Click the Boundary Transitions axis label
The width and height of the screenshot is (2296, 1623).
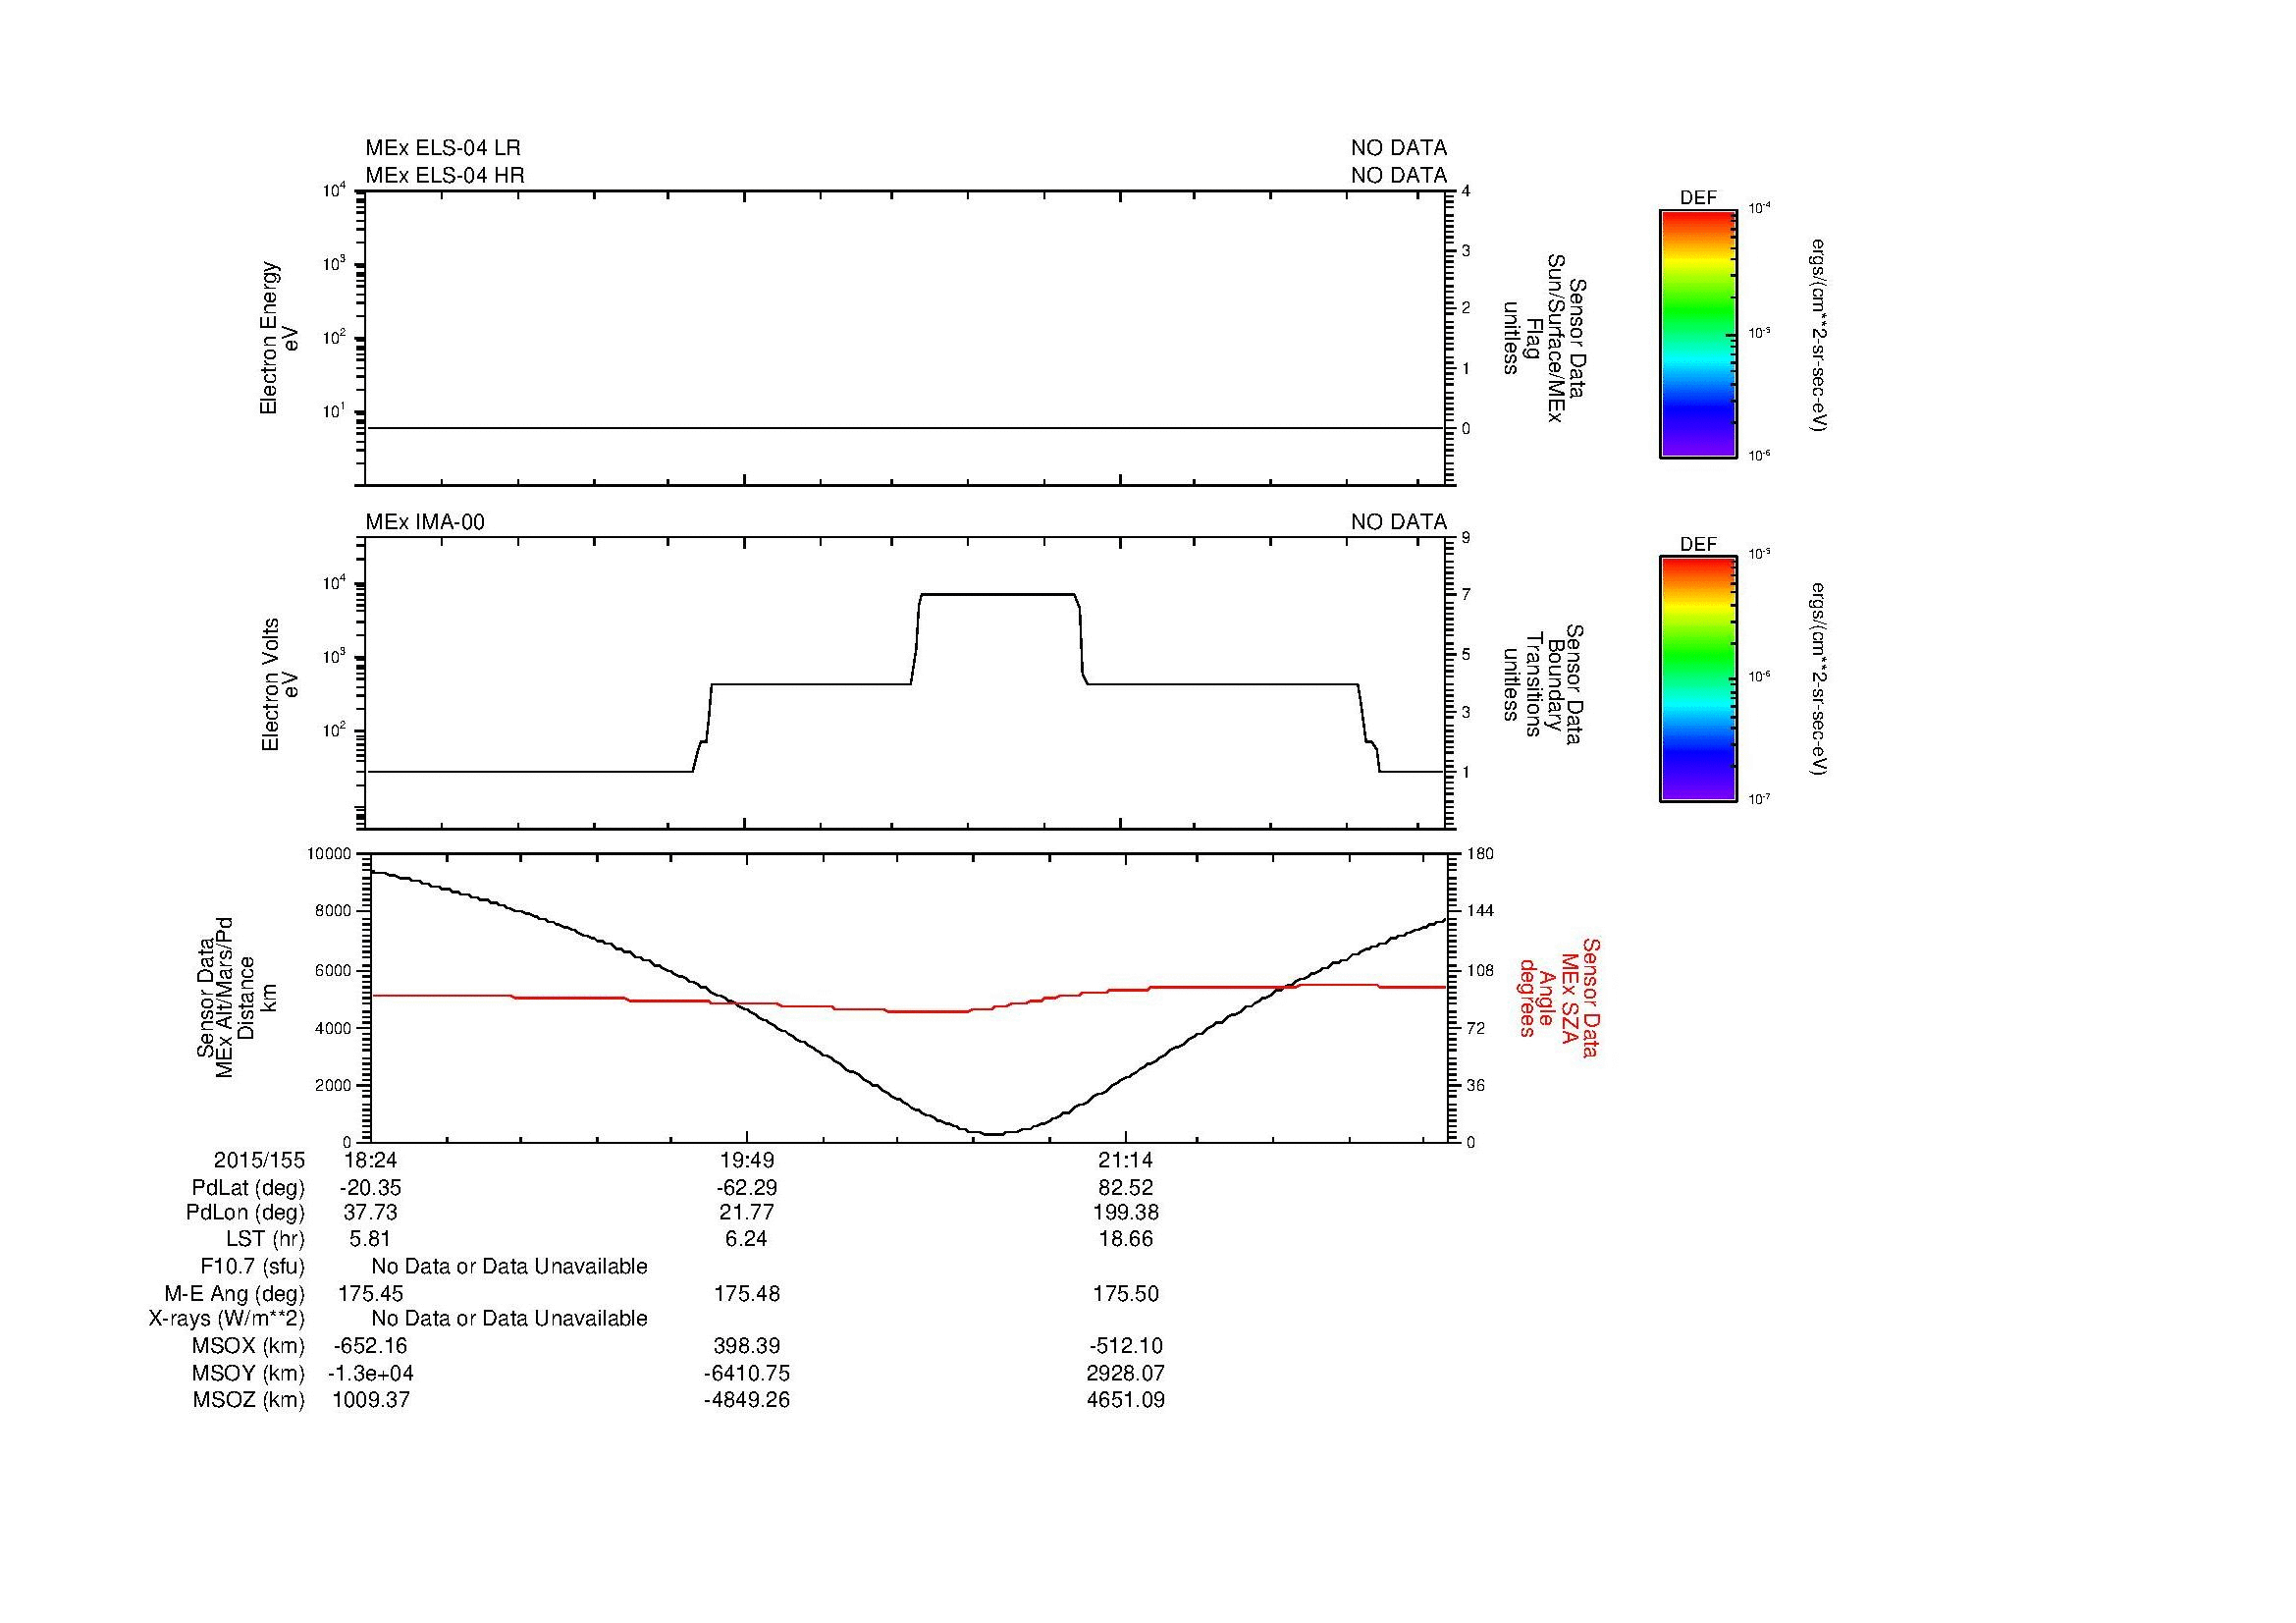[x=1543, y=684]
